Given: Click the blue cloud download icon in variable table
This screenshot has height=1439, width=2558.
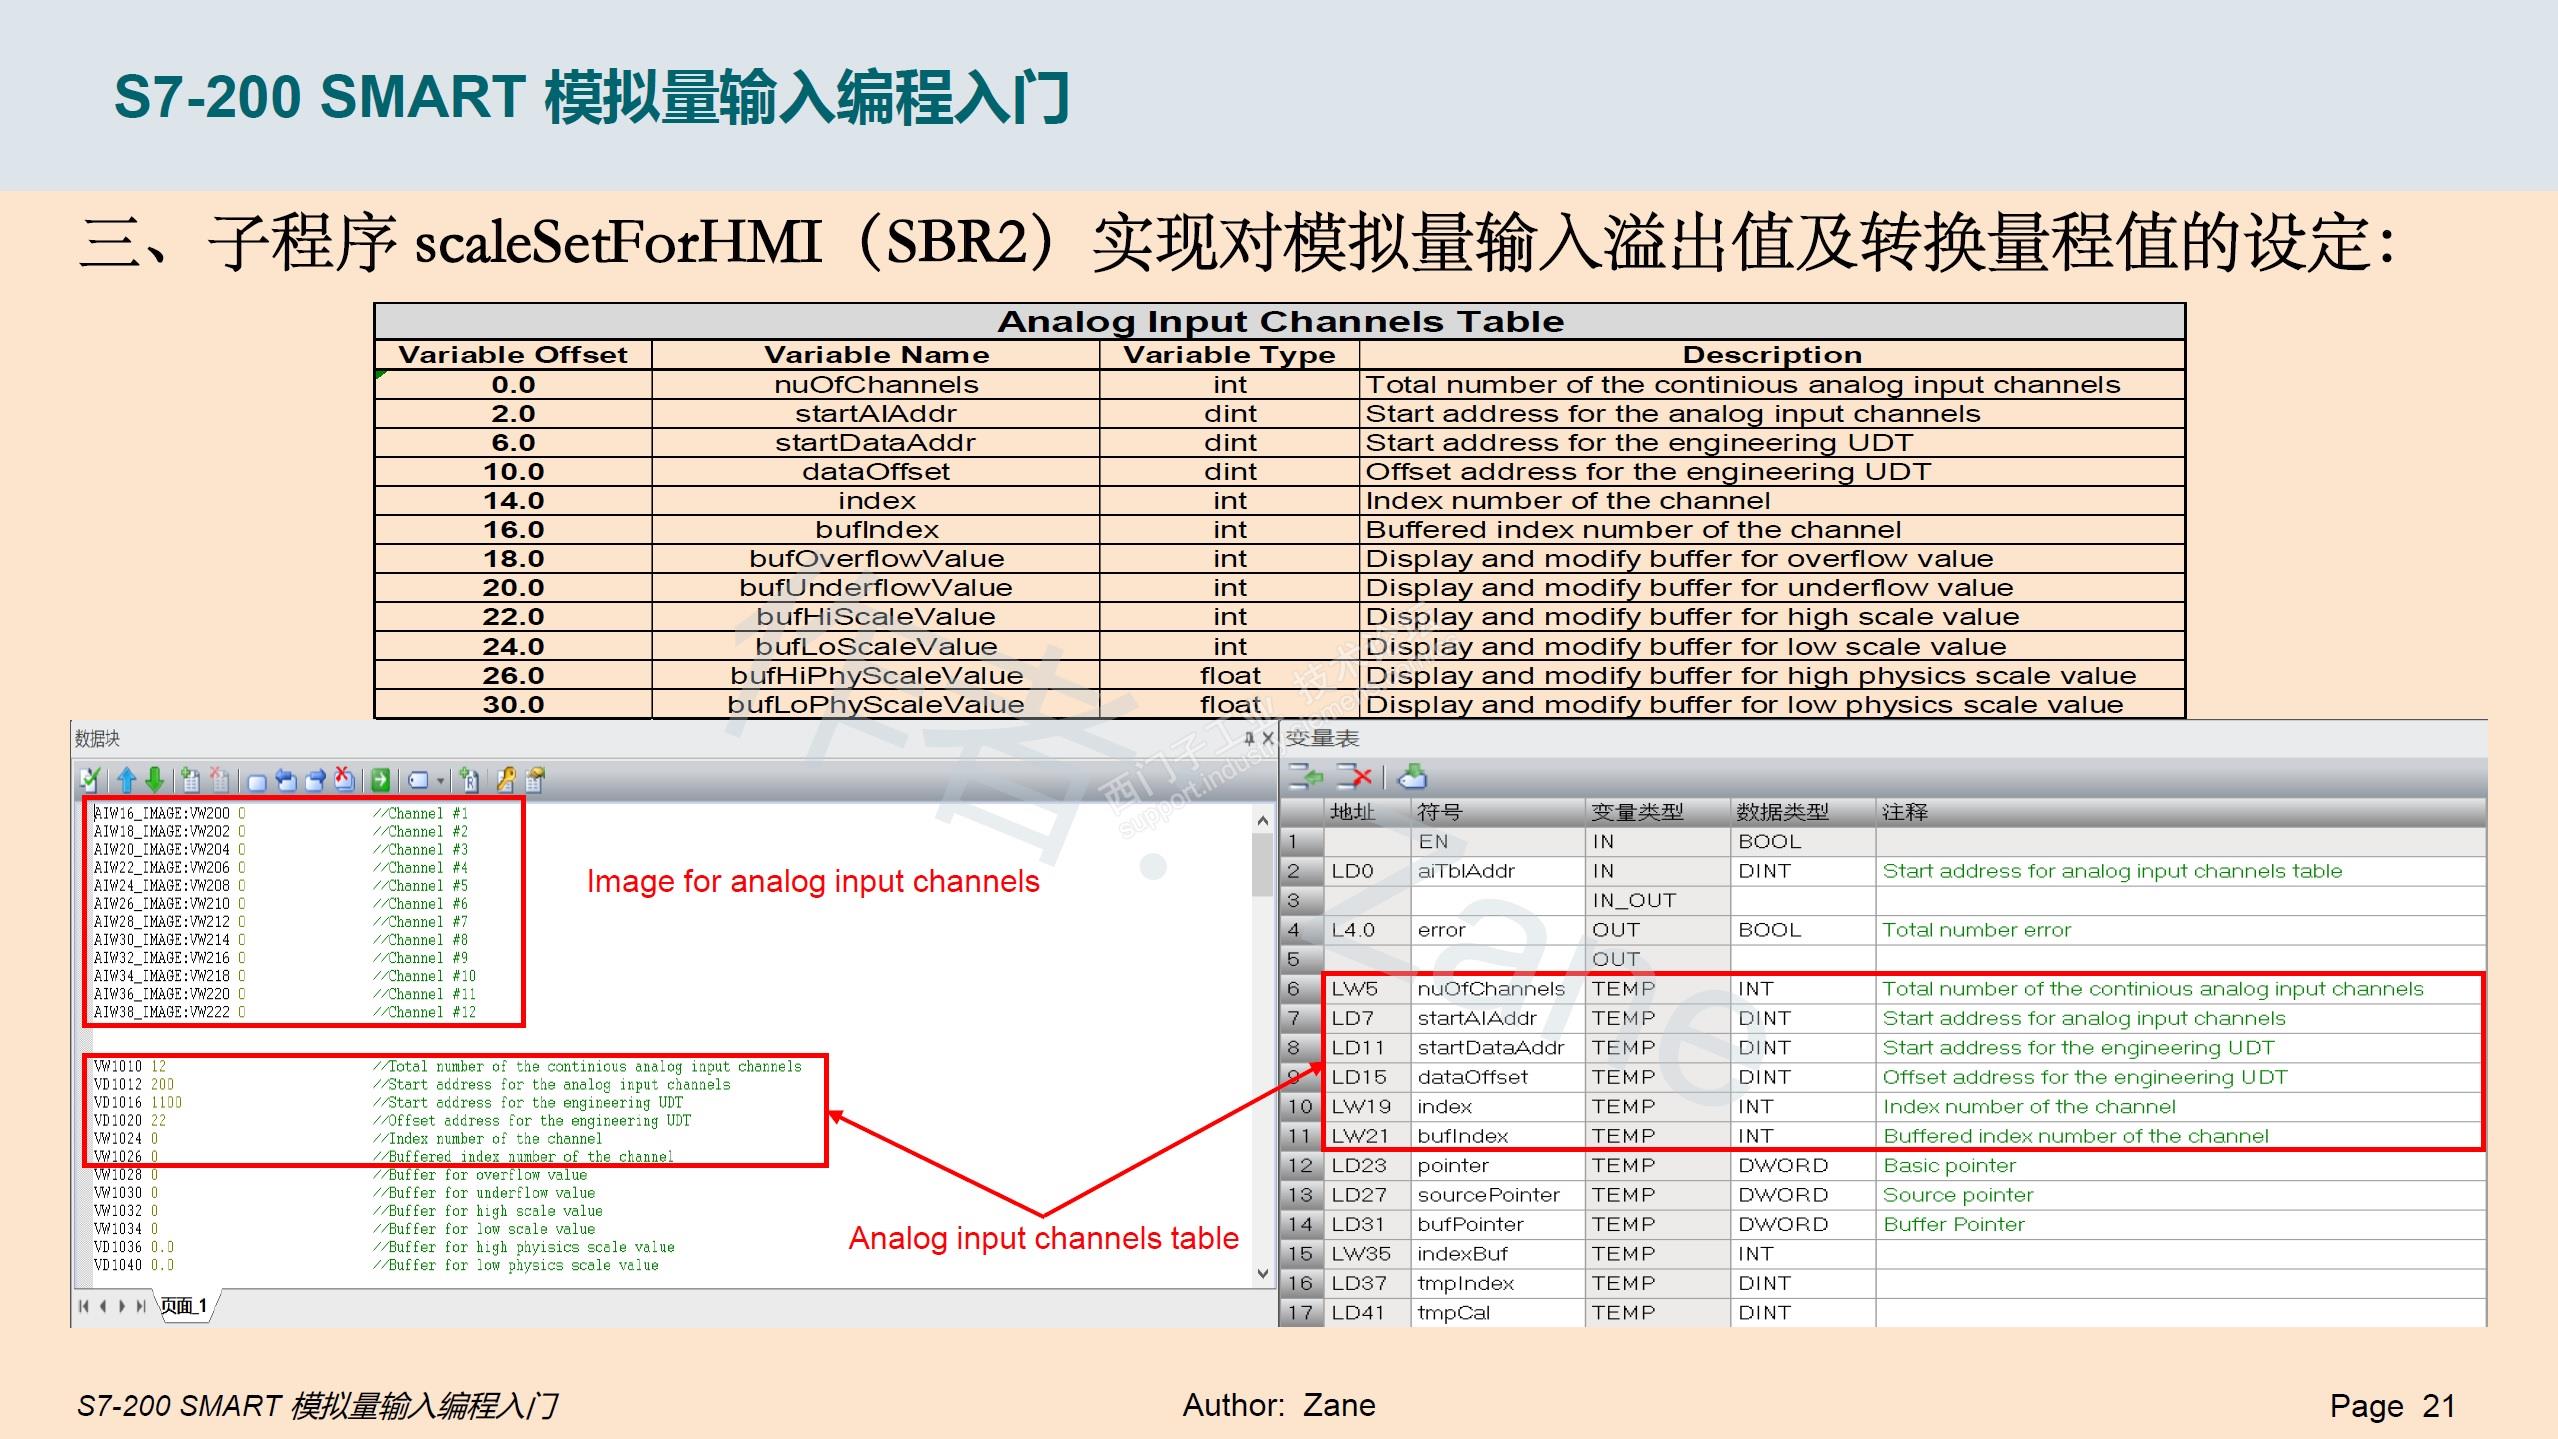Looking at the screenshot, I should (x=1412, y=776).
